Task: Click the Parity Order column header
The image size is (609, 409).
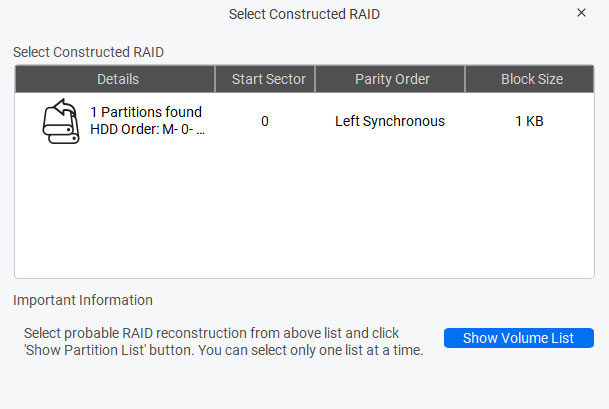Action: [x=392, y=79]
